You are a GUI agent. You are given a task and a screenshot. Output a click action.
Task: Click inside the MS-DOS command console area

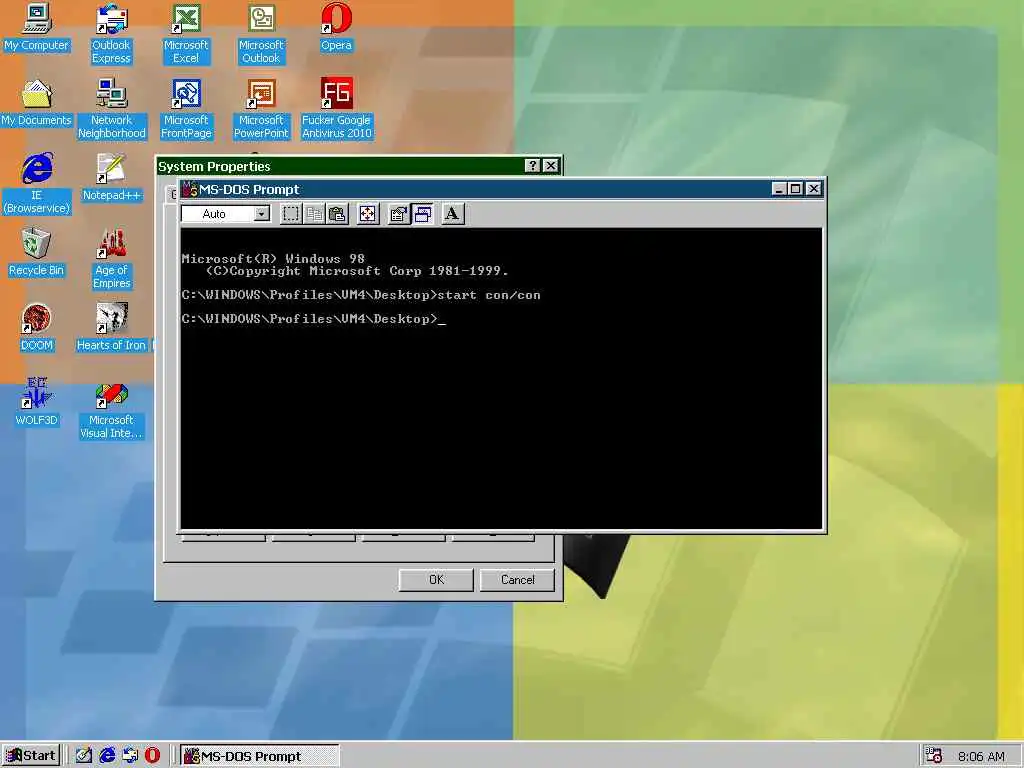pyautogui.click(x=501, y=379)
